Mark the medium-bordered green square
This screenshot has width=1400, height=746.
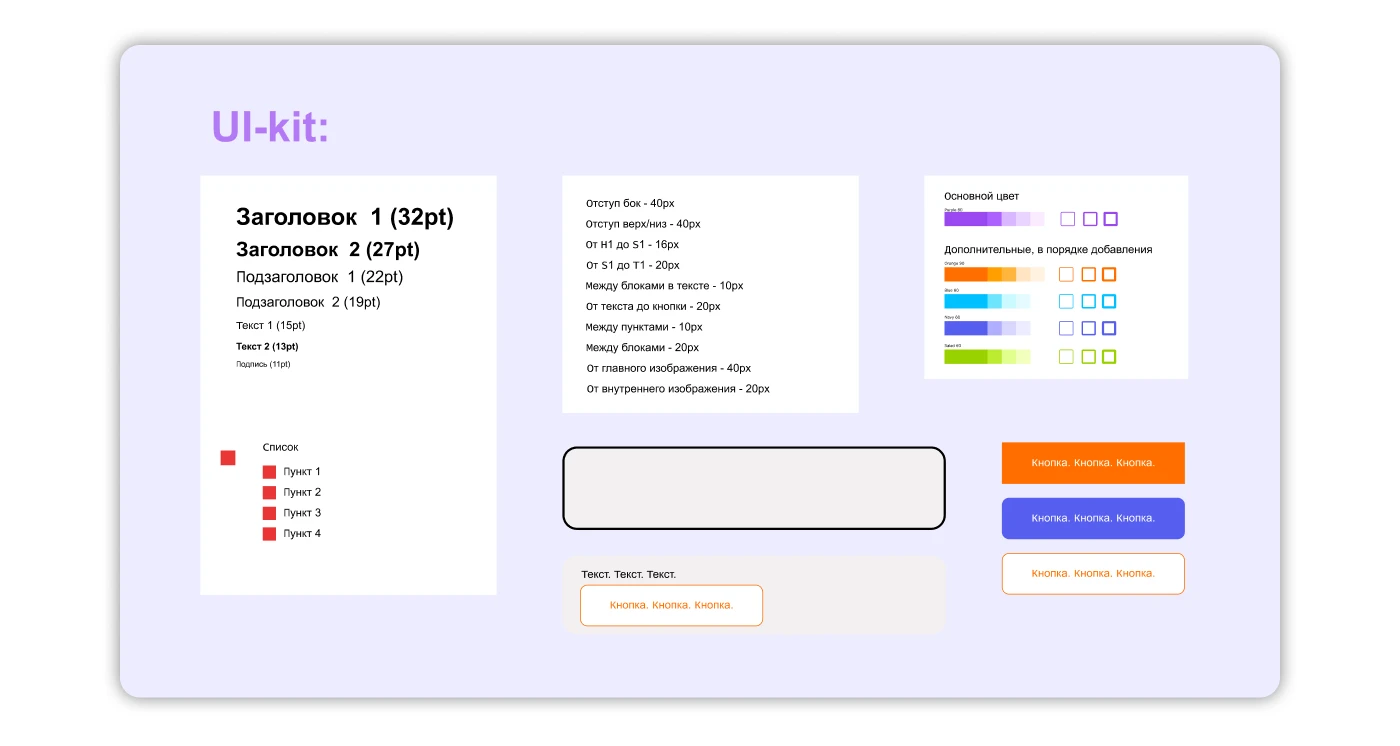1088,357
